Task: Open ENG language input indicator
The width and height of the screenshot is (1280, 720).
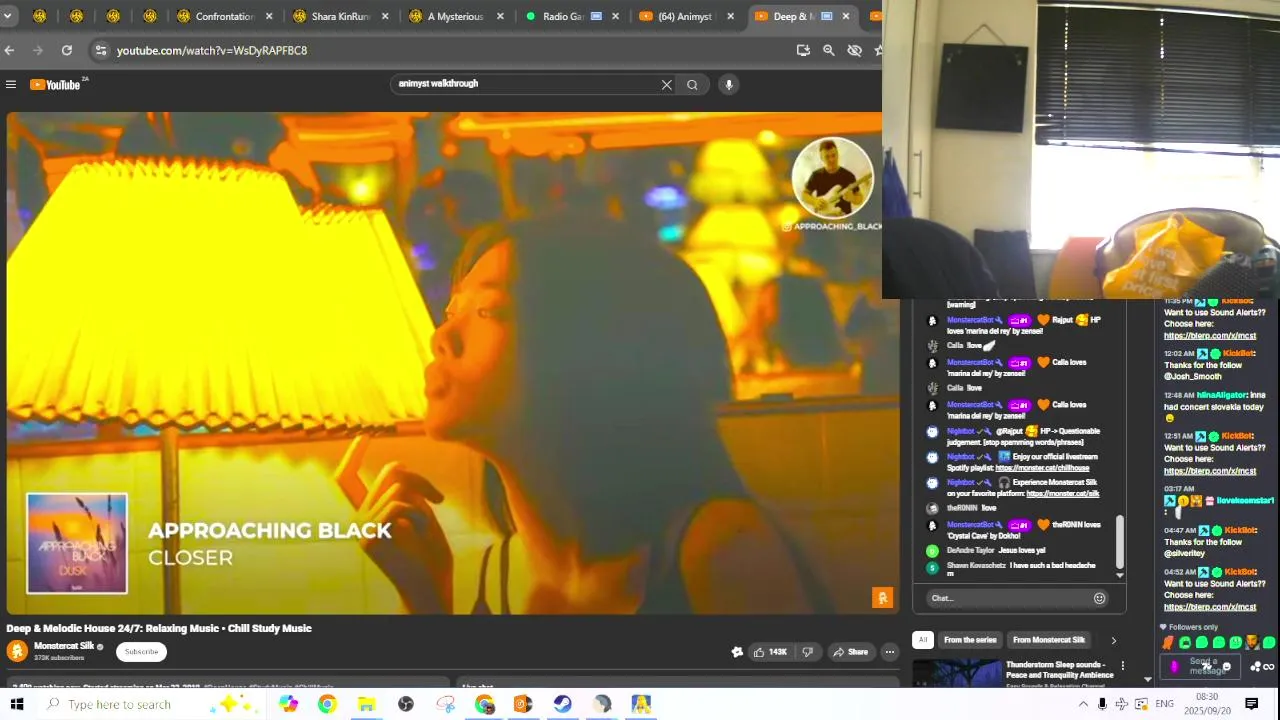Action: tap(1164, 704)
